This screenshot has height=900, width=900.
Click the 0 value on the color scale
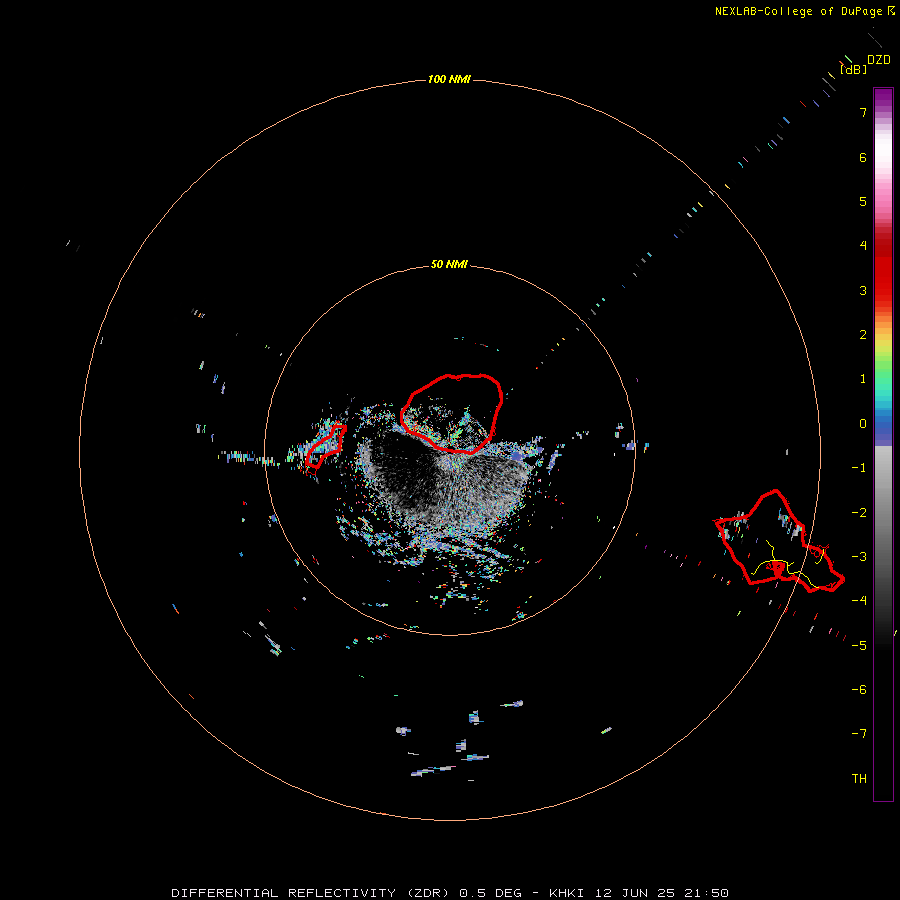click(x=863, y=424)
